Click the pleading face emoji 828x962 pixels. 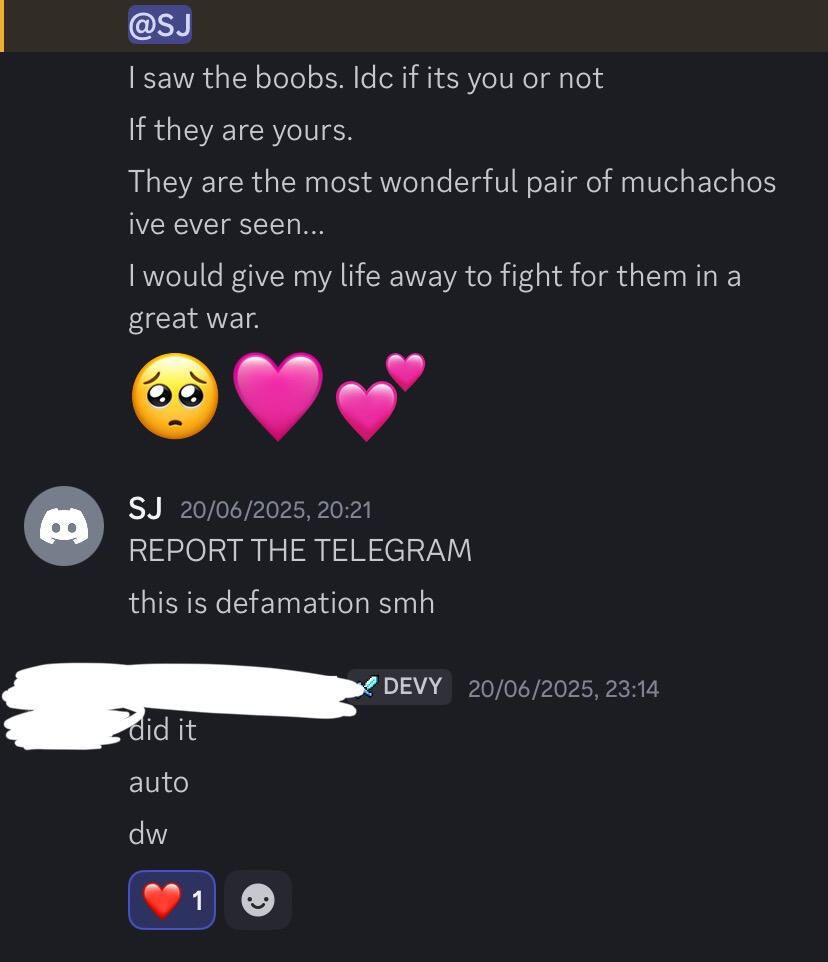(175, 396)
